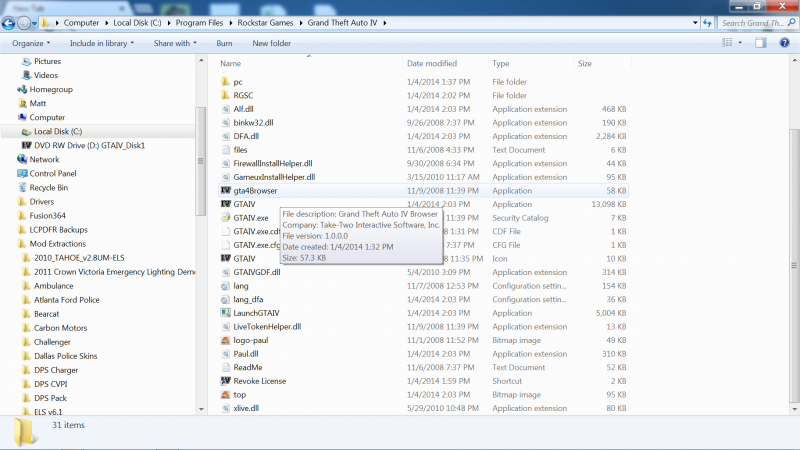
Task: Go to Program Files breadcrumb
Action: coord(199,23)
